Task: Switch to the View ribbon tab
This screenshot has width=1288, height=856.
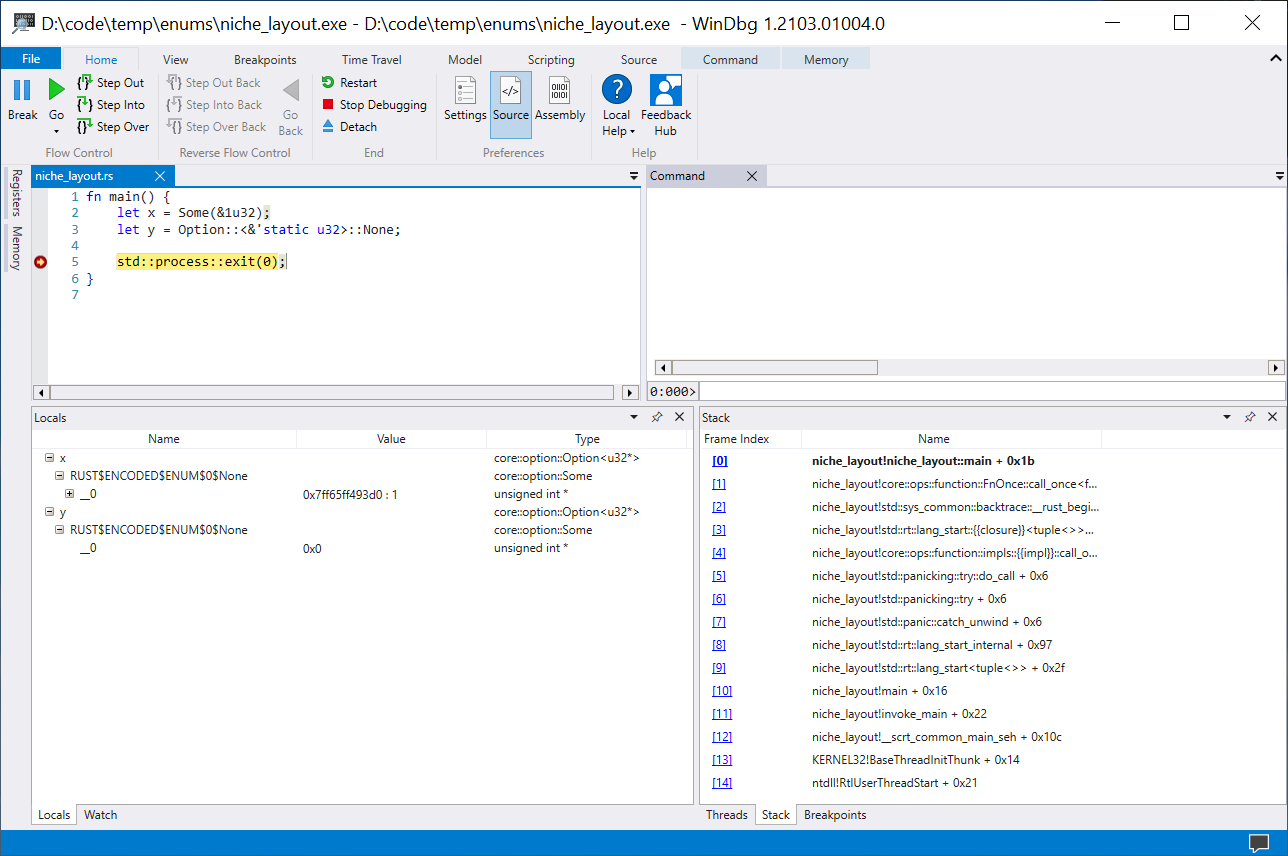Action: coord(175,60)
